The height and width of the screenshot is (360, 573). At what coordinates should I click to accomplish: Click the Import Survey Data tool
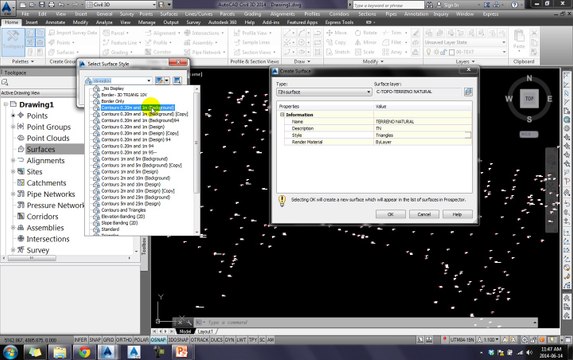point(73,33)
